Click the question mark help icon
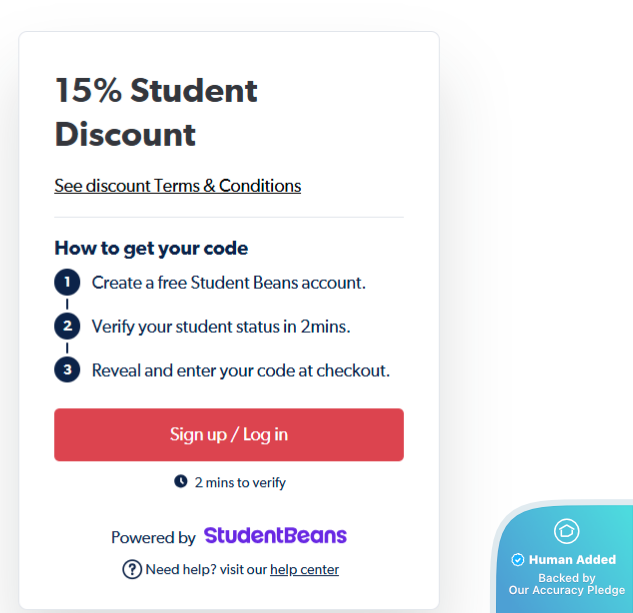The width and height of the screenshot is (633, 613). coord(132,569)
